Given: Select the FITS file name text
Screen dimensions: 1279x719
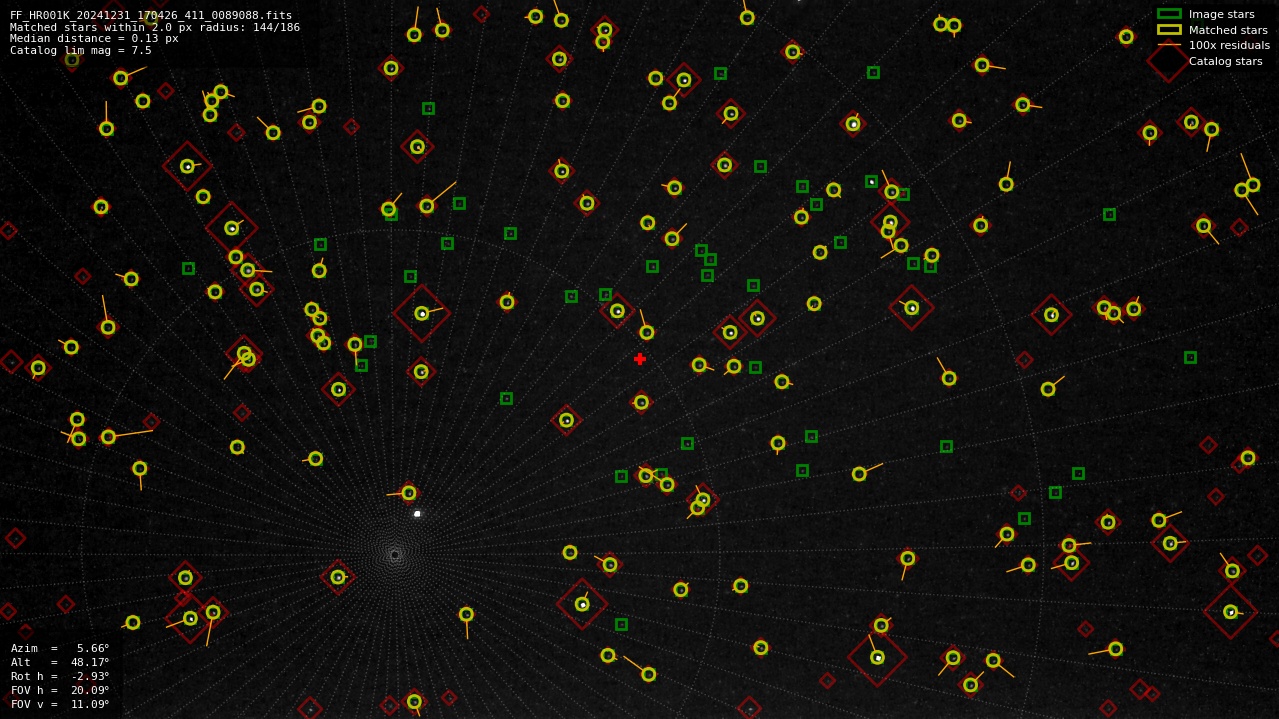Looking at the screenshot, I should [x=151, y=15].
